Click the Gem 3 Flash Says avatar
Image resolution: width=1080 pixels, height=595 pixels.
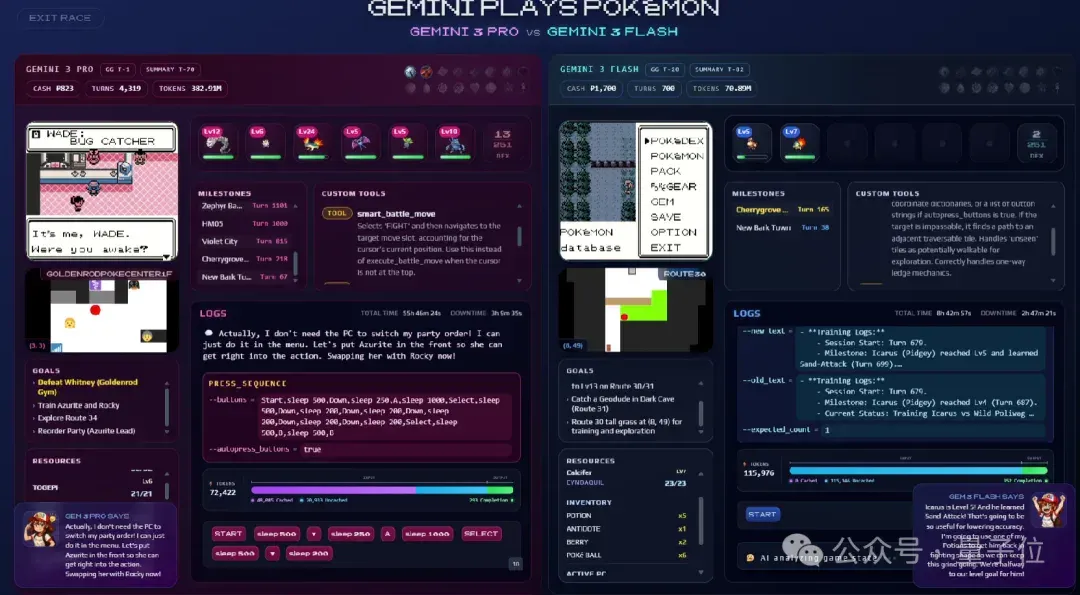[x=1048, y=510]
